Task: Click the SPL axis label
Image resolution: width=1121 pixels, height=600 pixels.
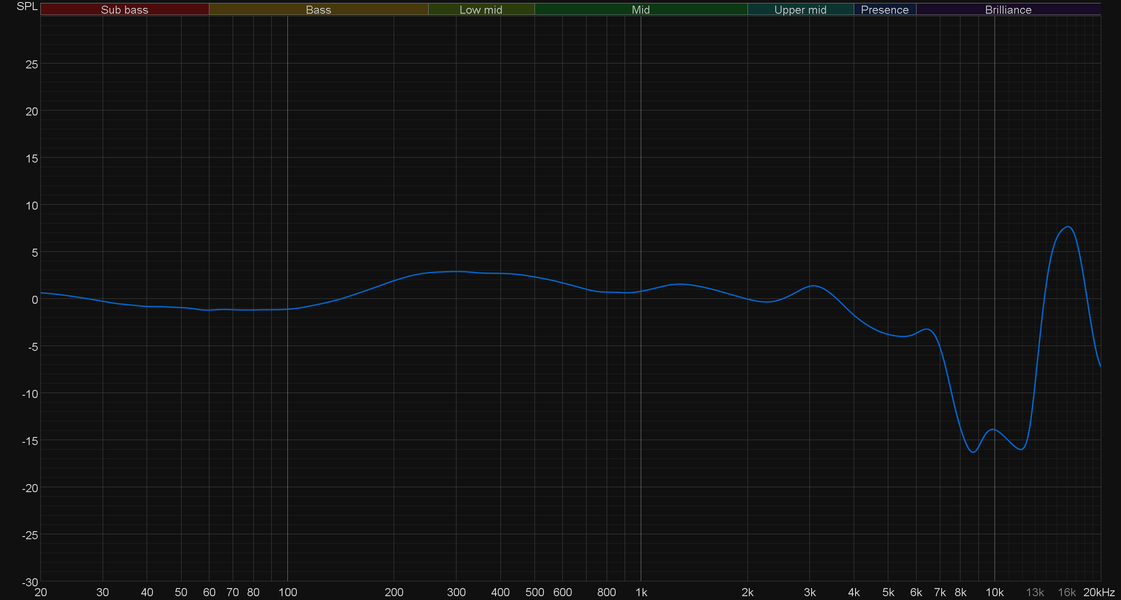Action: click(x=26, y=7)
